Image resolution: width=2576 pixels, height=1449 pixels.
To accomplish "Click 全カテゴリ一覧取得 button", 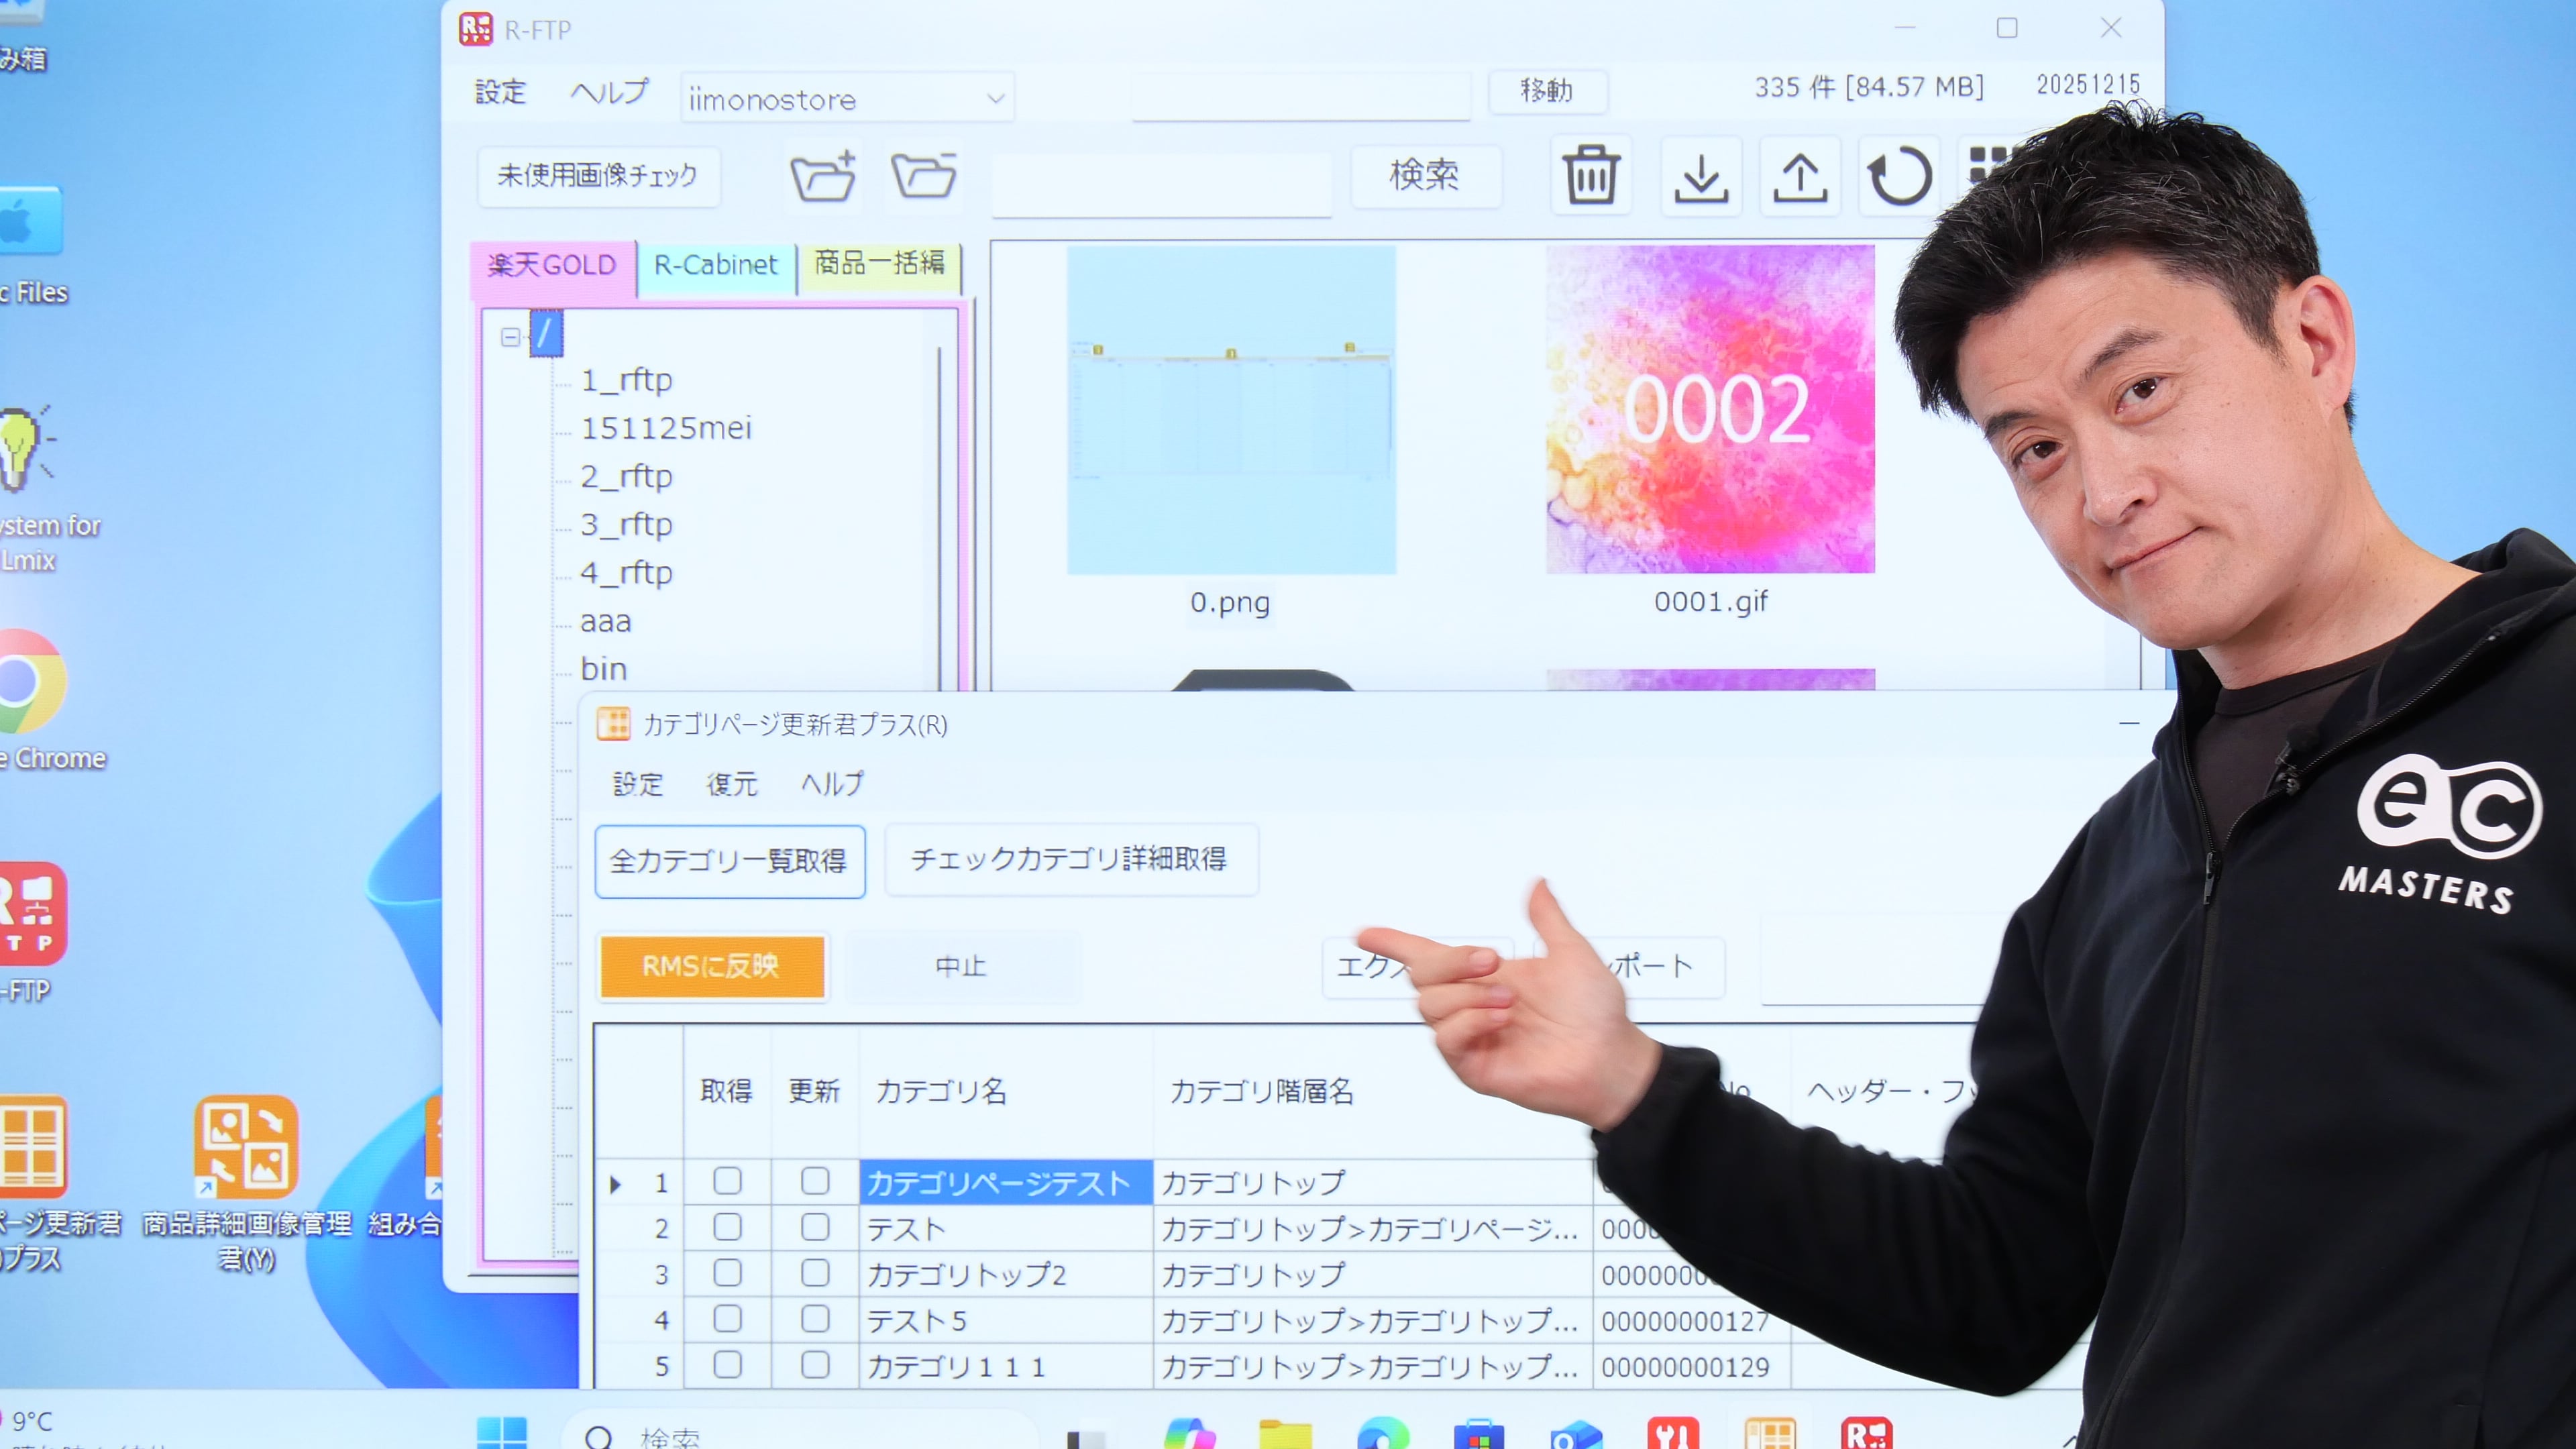I will pyautogui.click(x=729, y=861).
